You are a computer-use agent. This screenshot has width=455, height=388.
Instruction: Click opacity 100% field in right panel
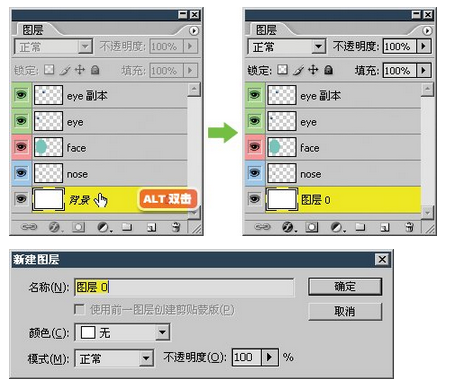click(400, 46)
